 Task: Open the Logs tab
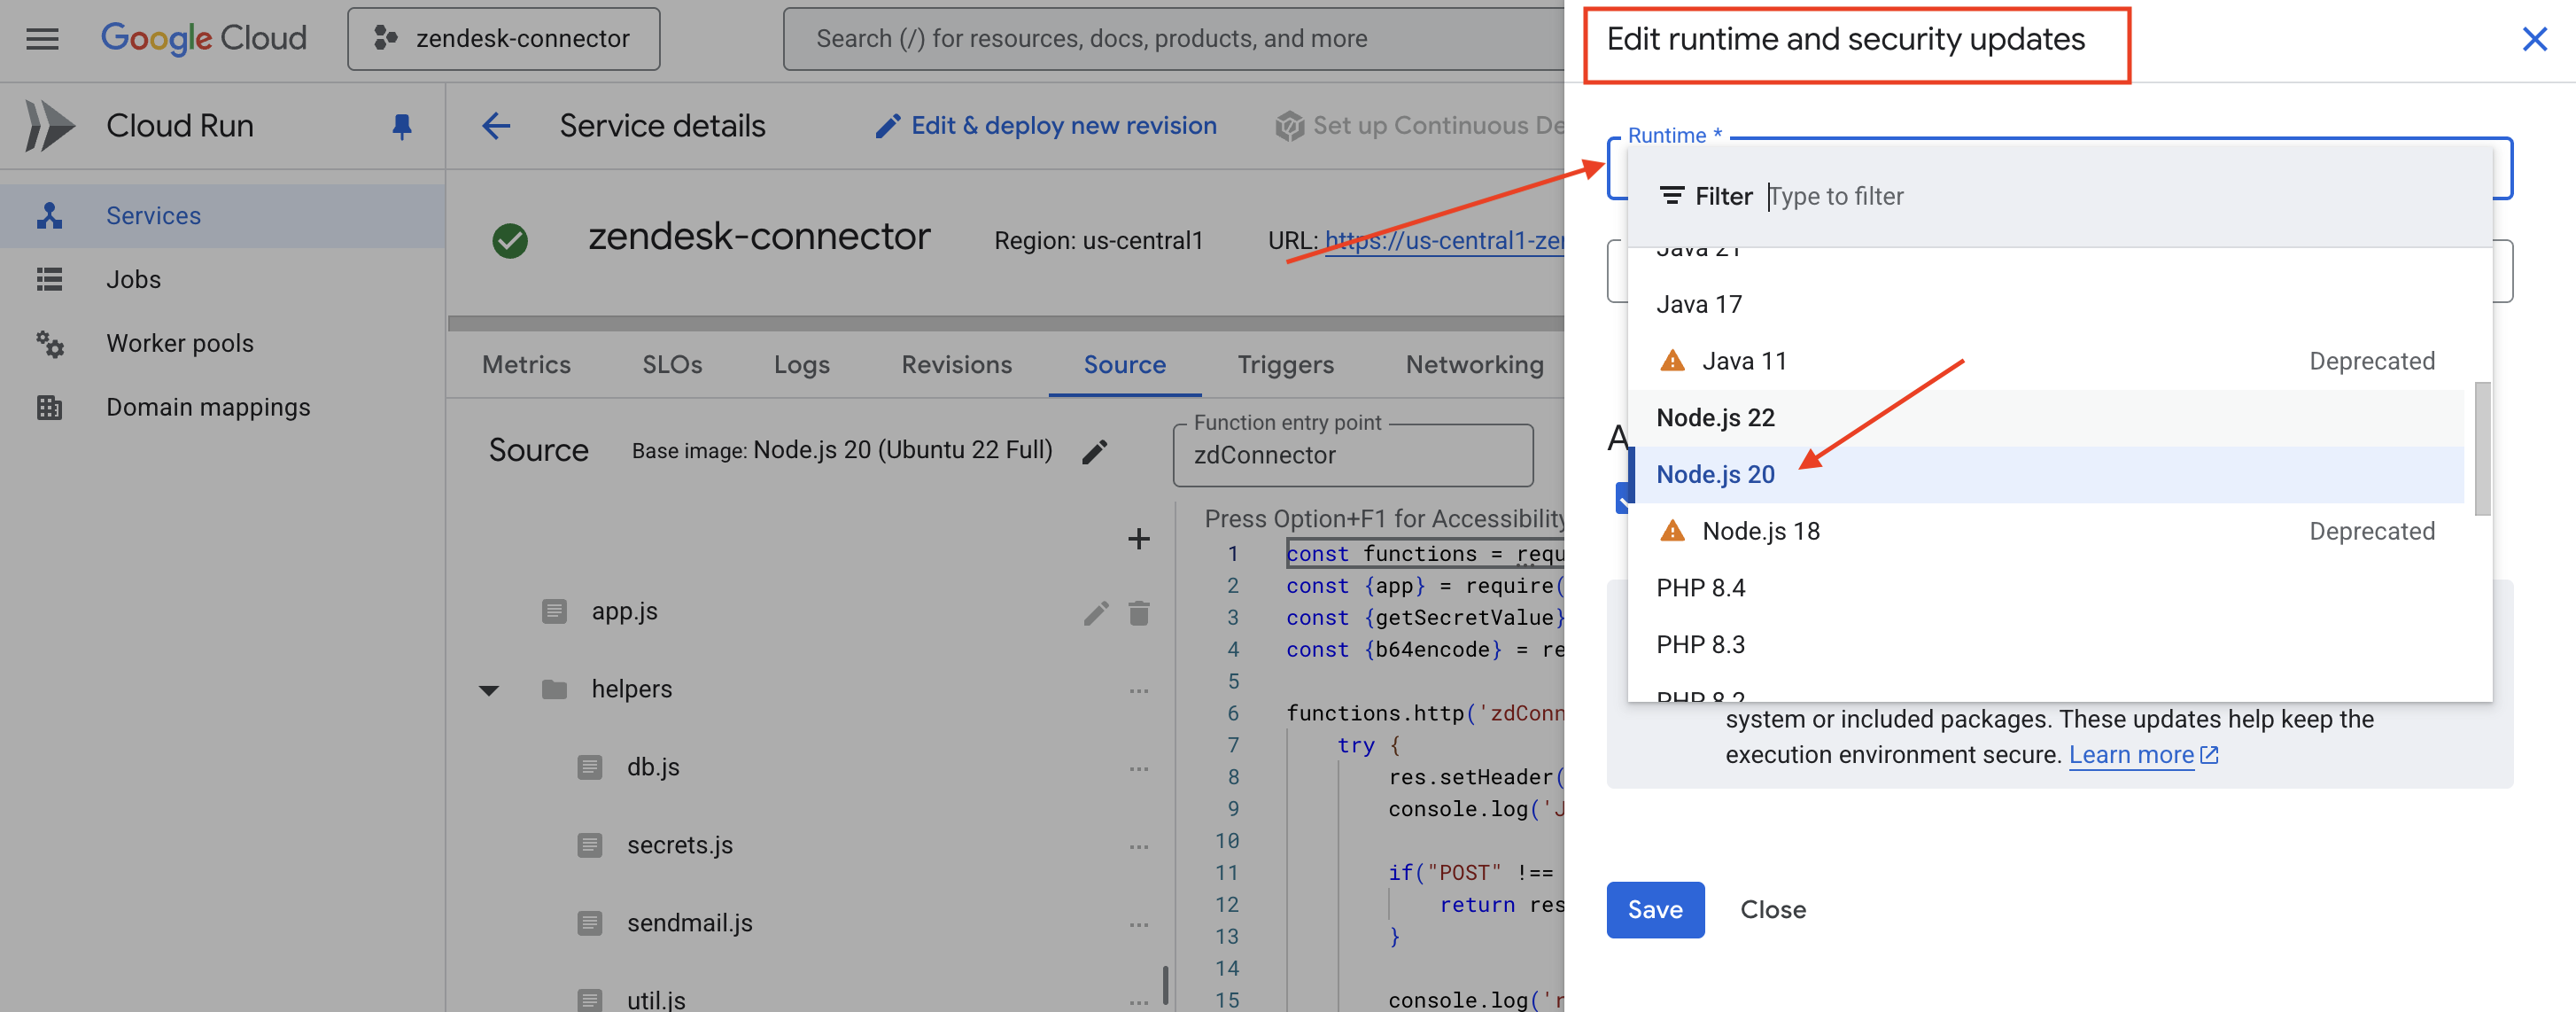tap(801, 365)
